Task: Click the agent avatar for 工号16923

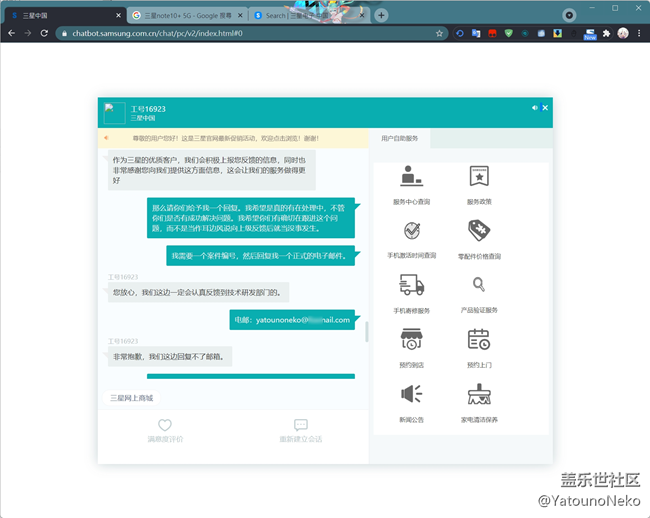Action: coord(114,113)
